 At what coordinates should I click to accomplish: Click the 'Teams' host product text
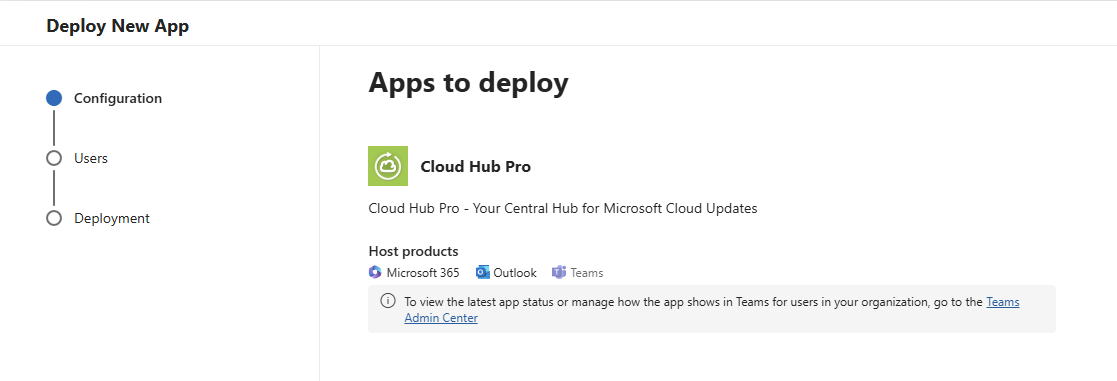587,273
